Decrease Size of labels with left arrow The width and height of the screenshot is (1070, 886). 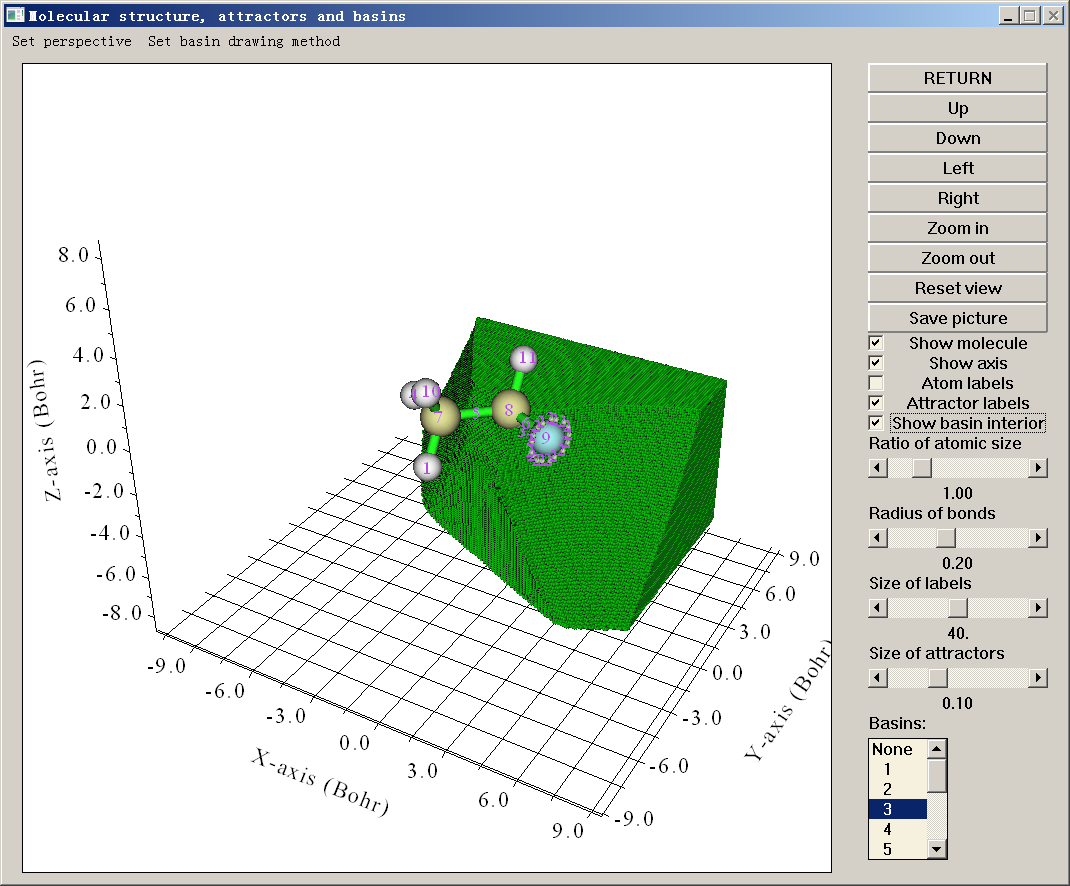(878, 608)
